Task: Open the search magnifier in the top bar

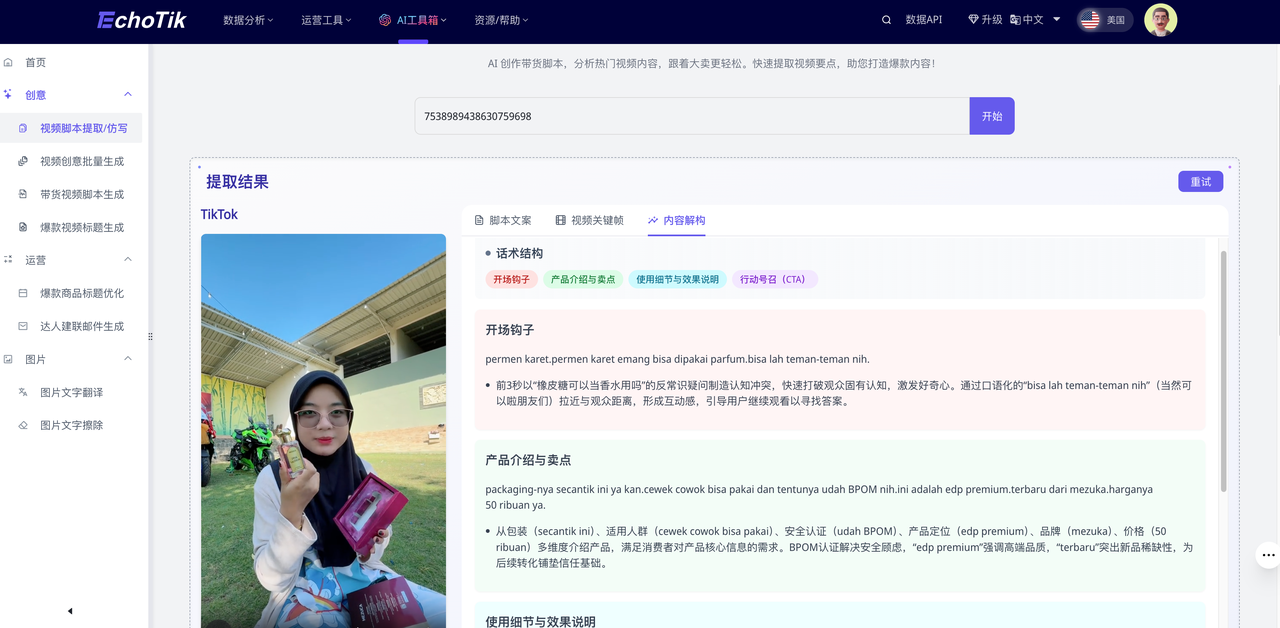Action: pyautogui.click(x=886, y=20)
